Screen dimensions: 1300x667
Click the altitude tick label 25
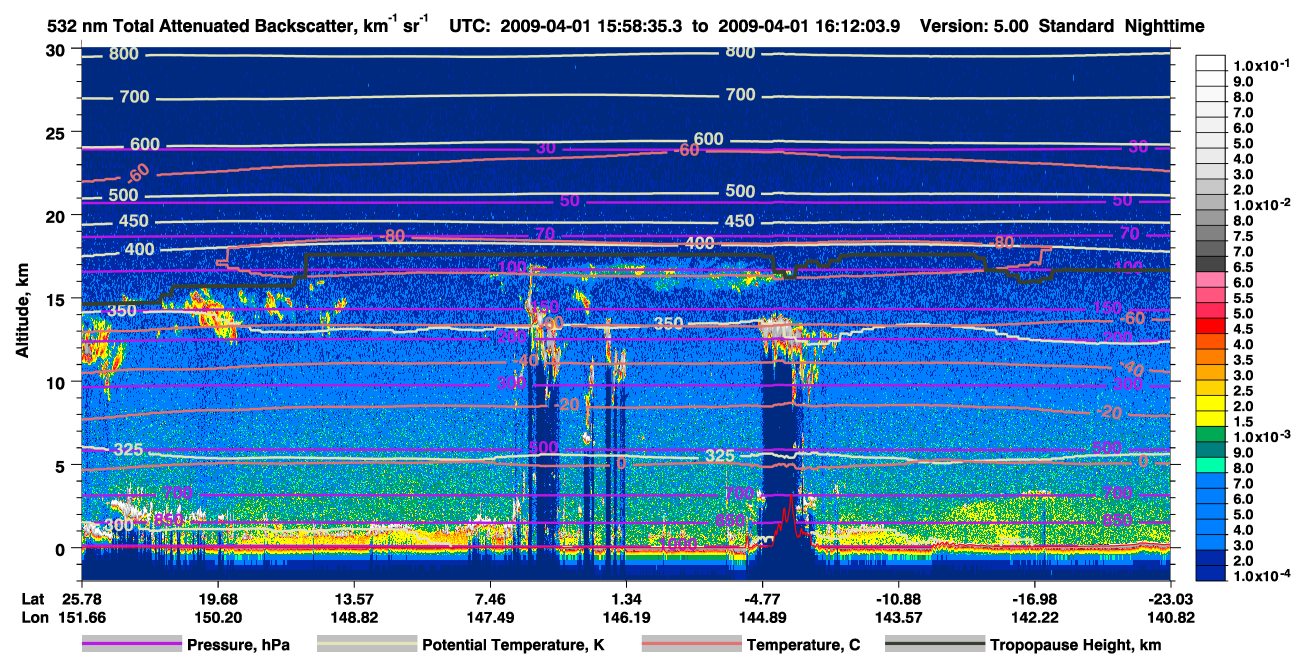click(57, 133)
